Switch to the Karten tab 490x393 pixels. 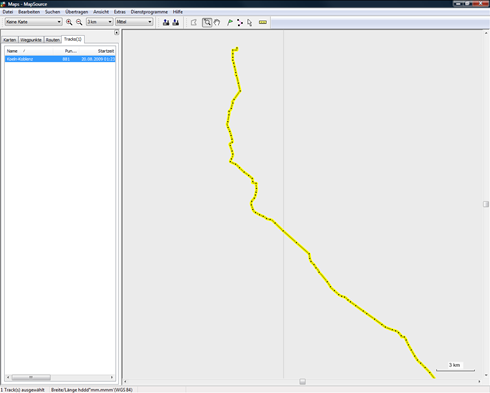[x=10, y=40]
